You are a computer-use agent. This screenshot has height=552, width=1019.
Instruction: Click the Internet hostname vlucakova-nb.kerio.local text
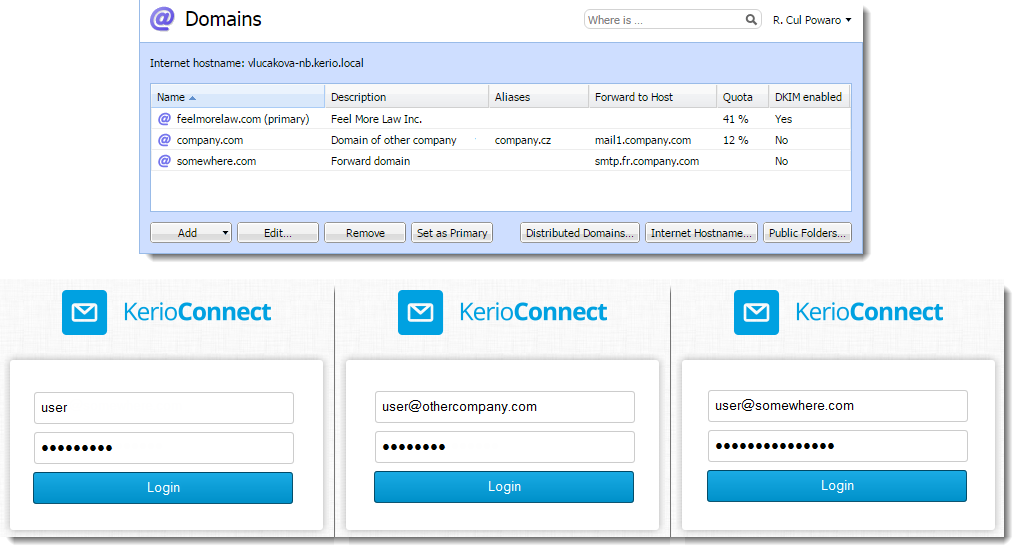tap(257, 63)
